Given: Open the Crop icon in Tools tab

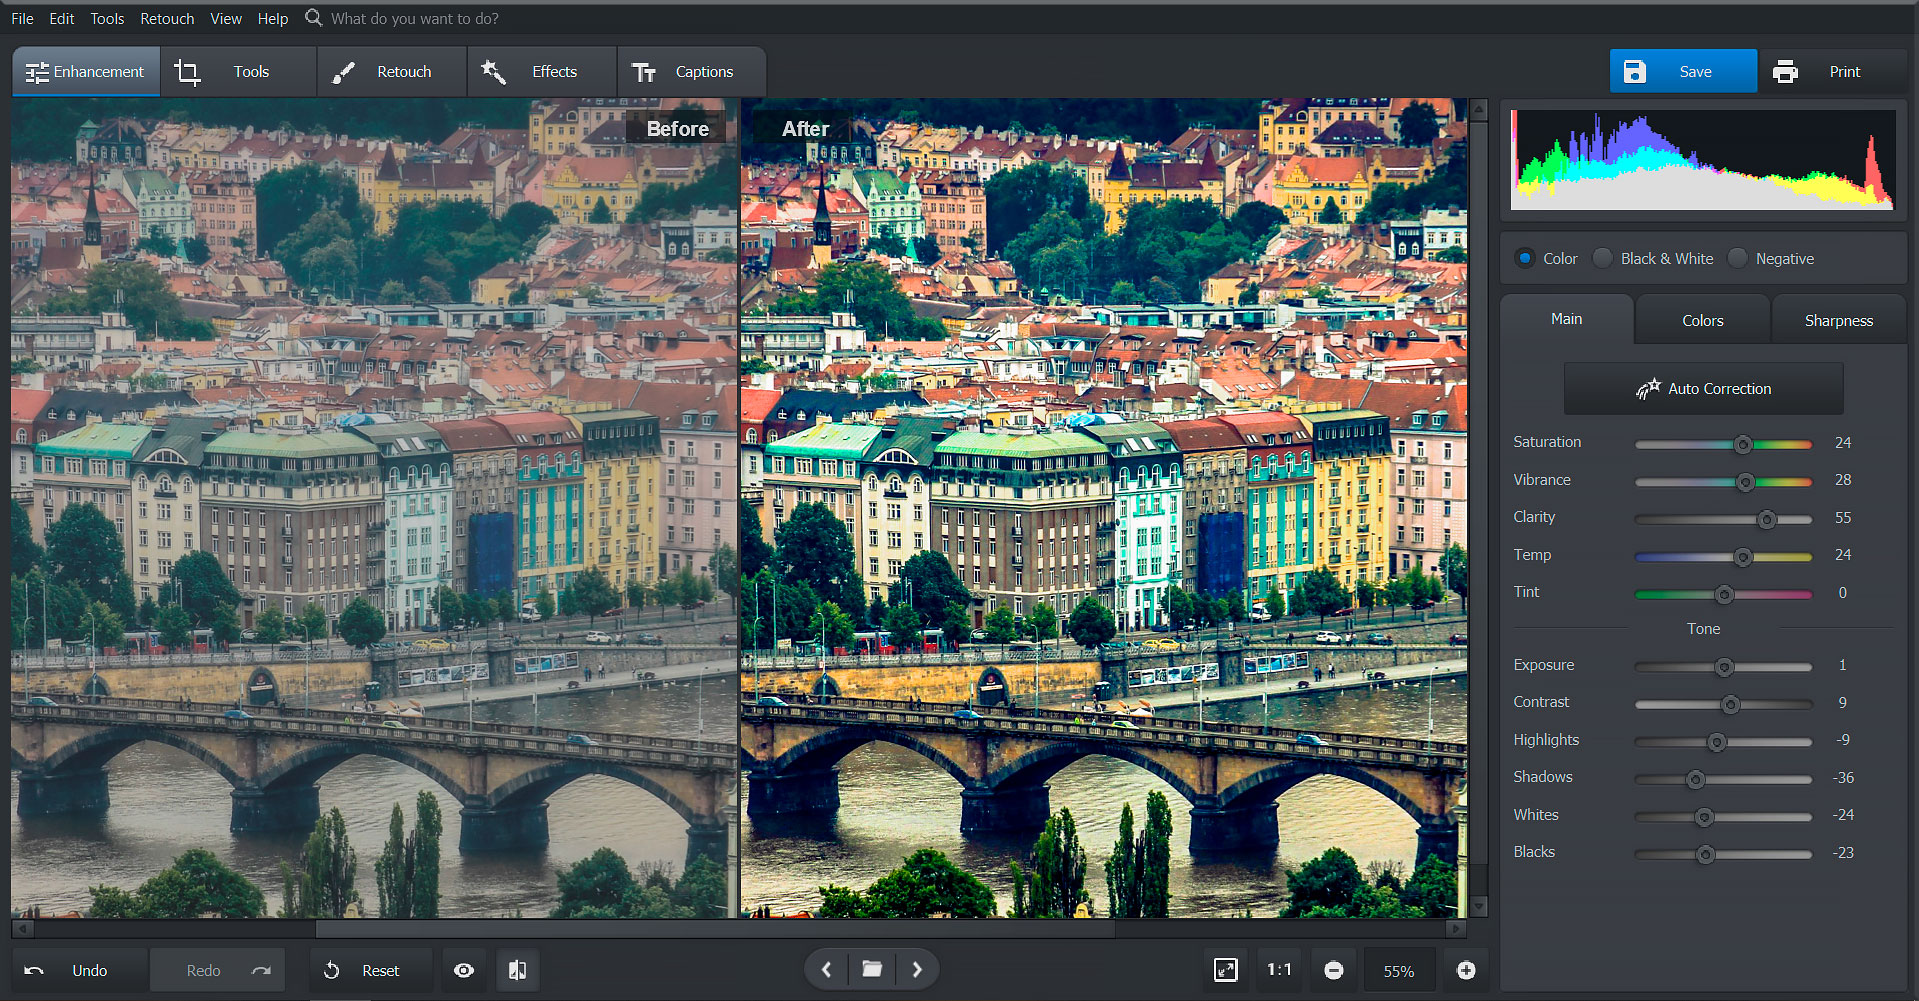Looking at the screenshot, I should point(187,71).
